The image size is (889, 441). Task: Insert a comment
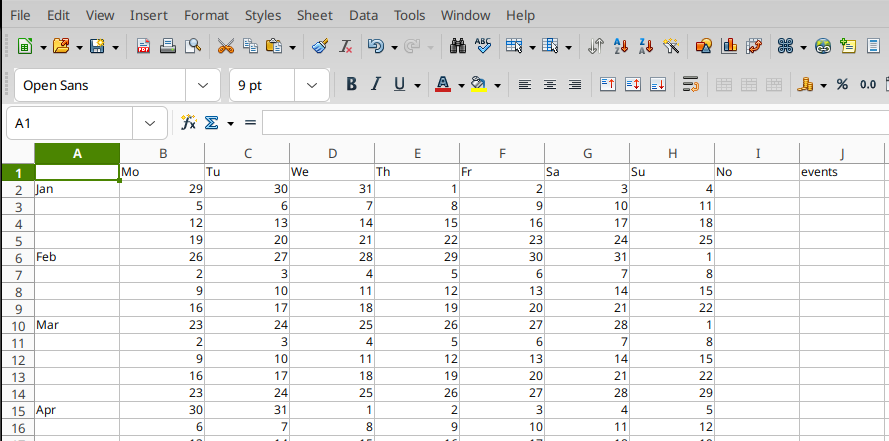tap(848, 46)
